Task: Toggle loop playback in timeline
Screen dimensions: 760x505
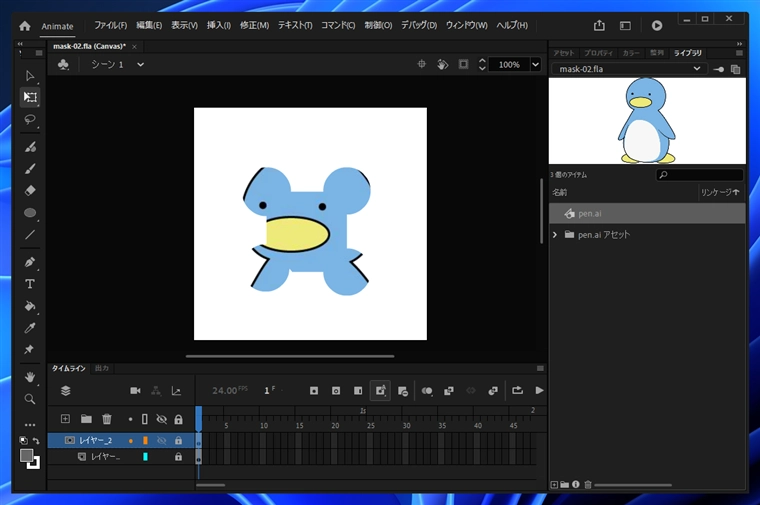Action: [518, 390]
